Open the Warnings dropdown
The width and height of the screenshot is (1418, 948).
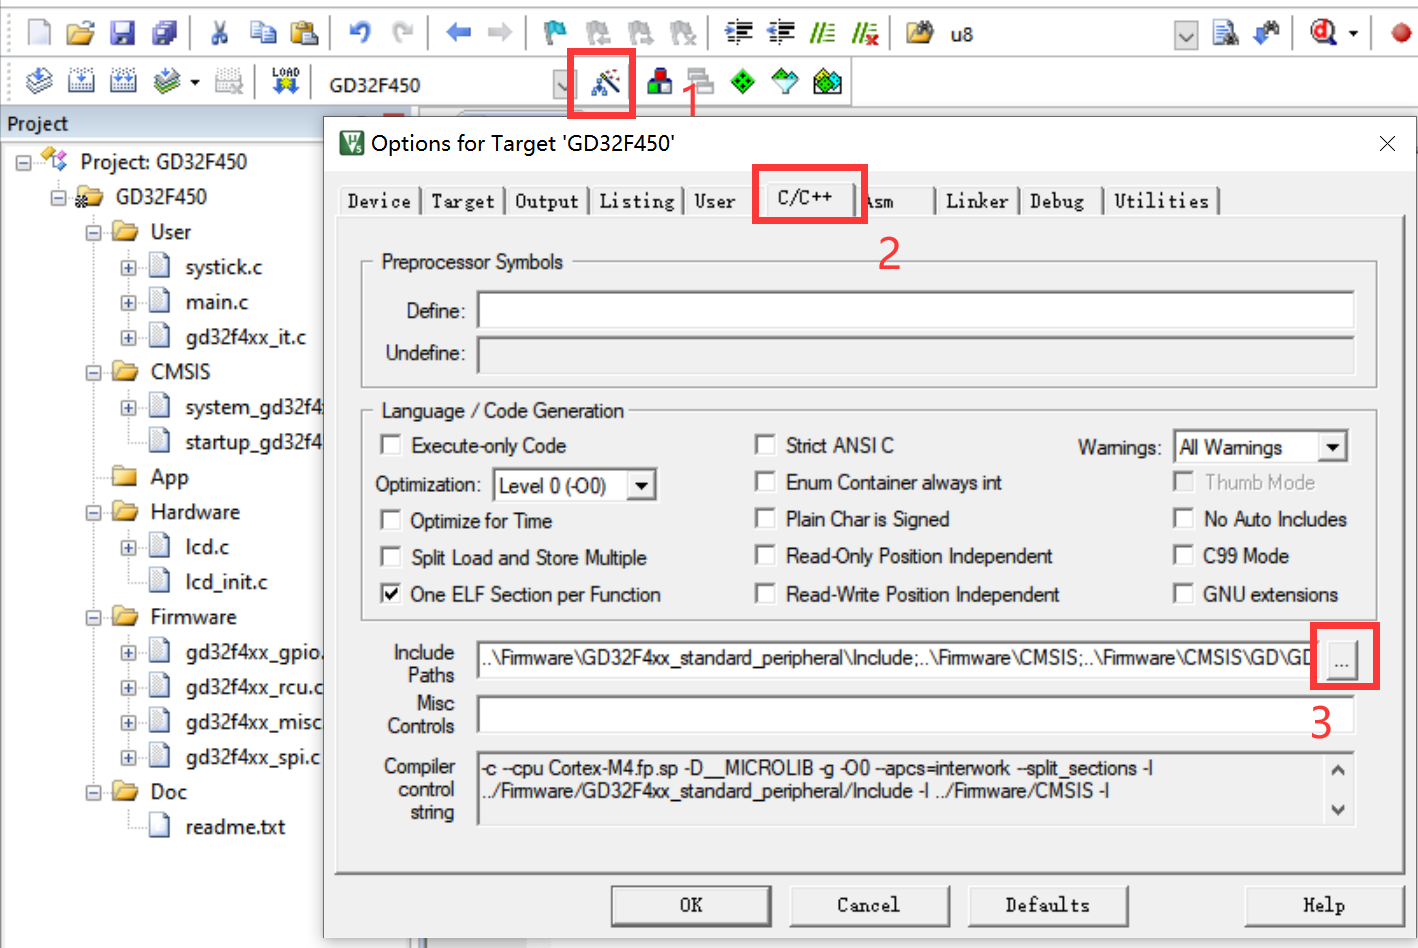point(1332,447)
